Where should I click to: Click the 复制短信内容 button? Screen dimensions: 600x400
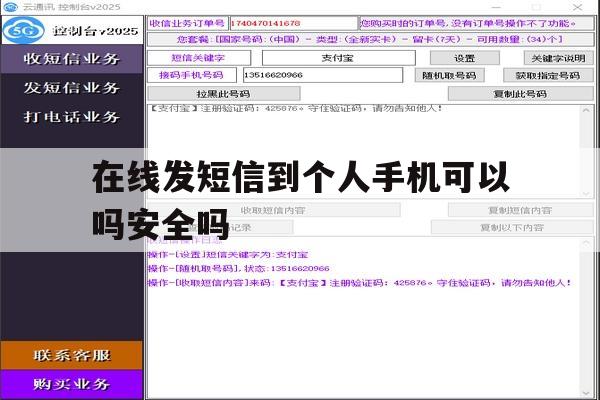coord(520,210)
